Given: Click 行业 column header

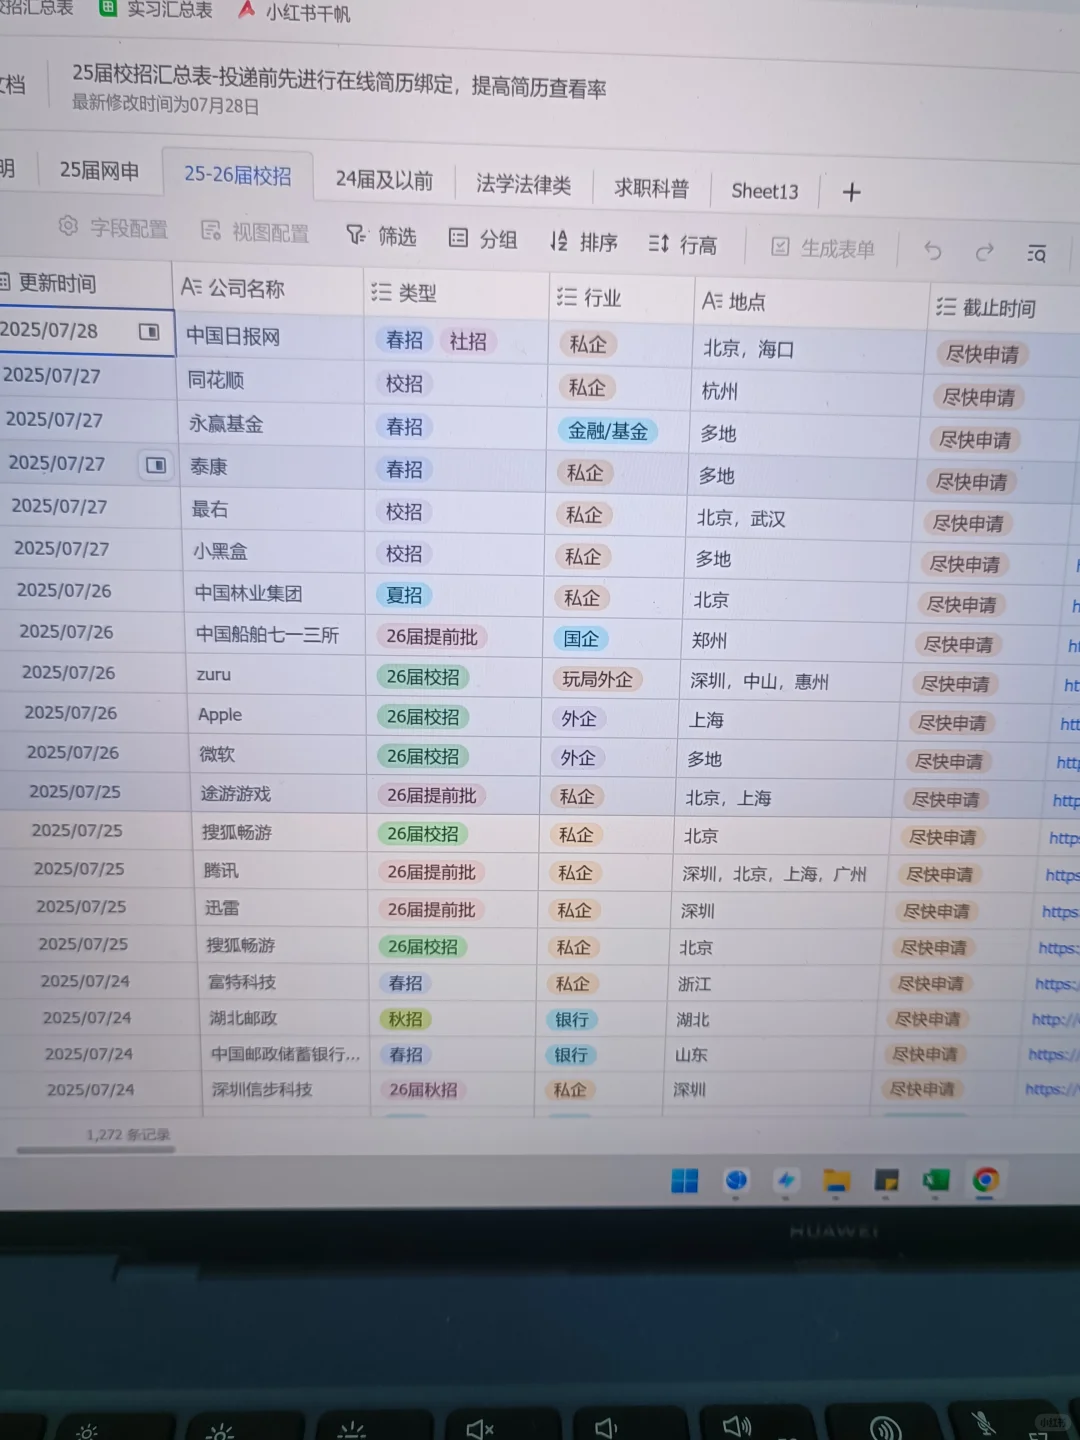Looking at the screenshot, I should pyautogui.click(x=621, y=298).
